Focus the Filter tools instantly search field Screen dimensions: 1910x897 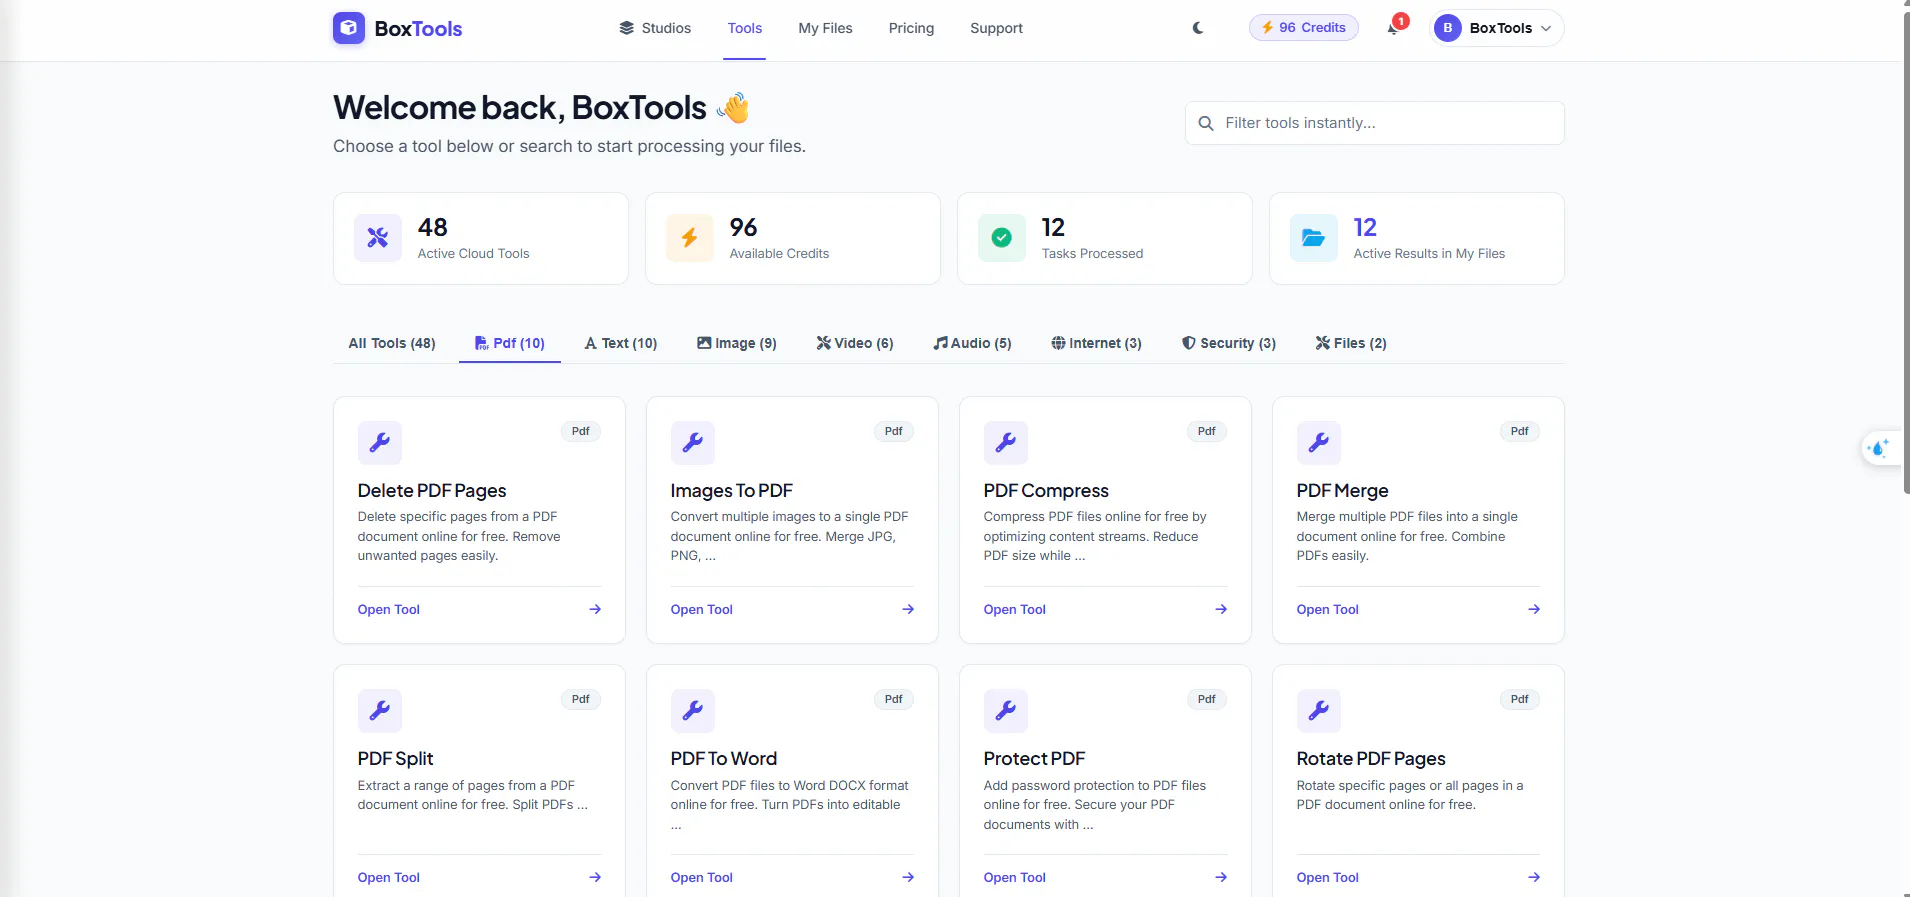(x=1374, y=123)
